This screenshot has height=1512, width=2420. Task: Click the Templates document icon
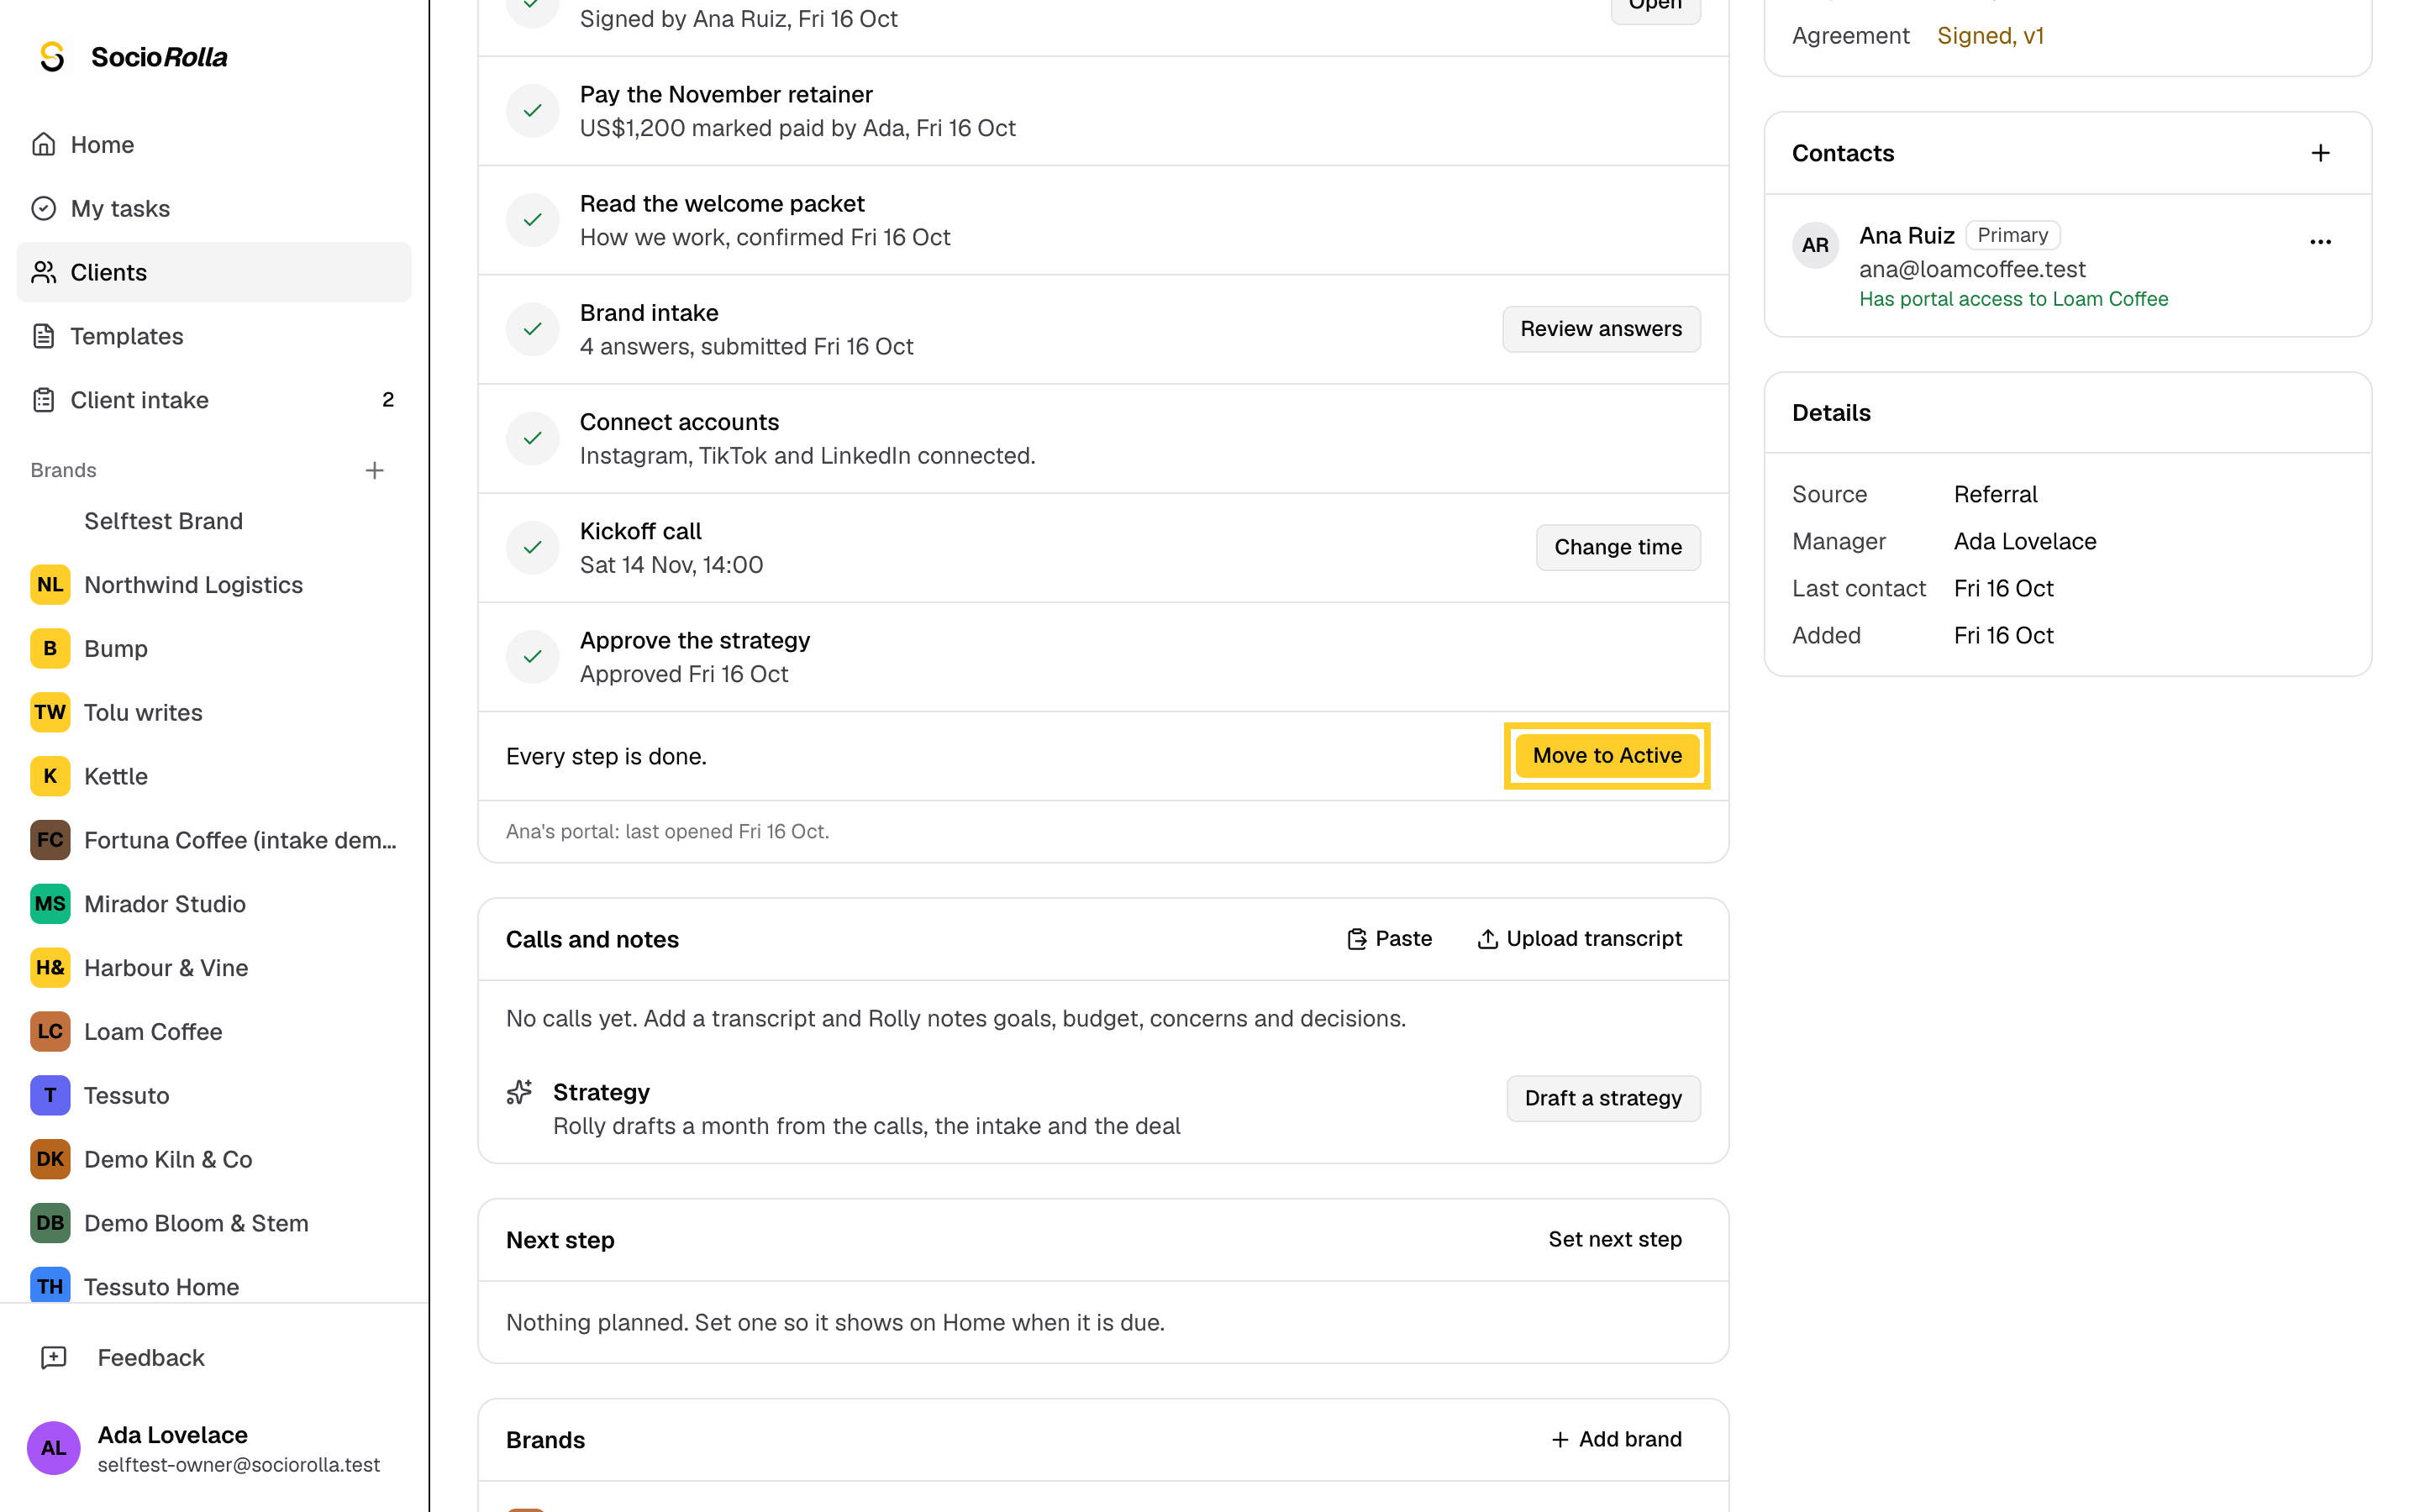click(43, 336)
